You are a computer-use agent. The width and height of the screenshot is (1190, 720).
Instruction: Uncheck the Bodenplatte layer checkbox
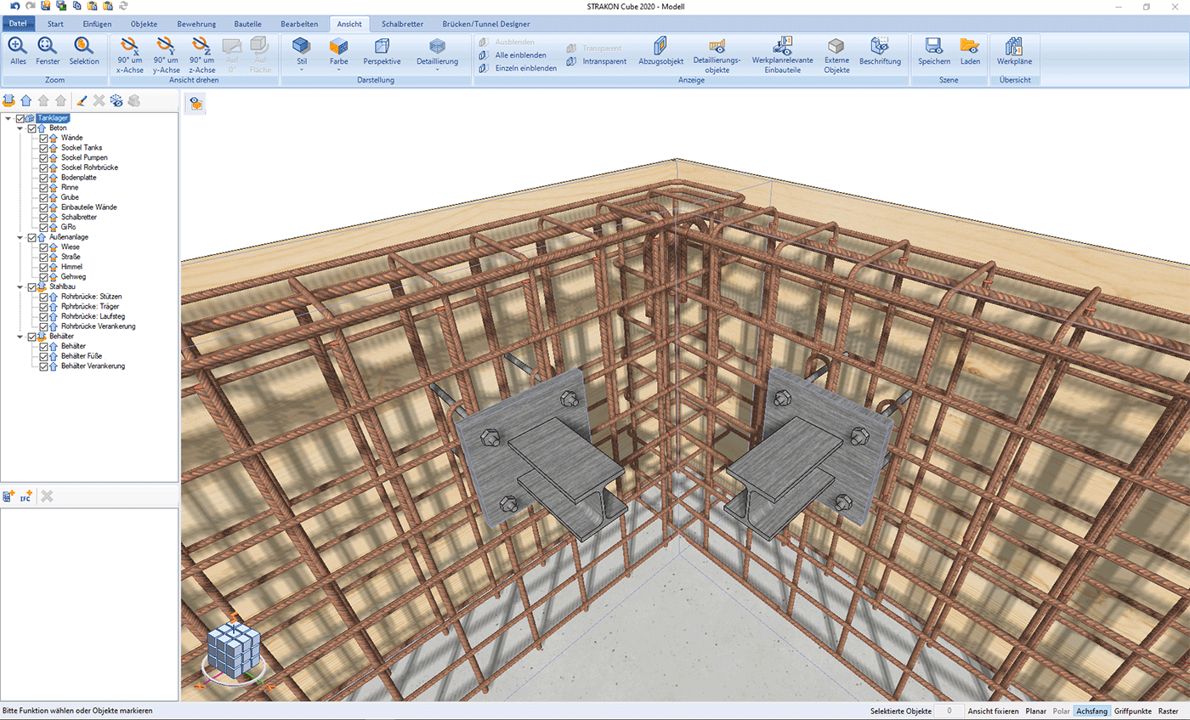click(44, 177)
